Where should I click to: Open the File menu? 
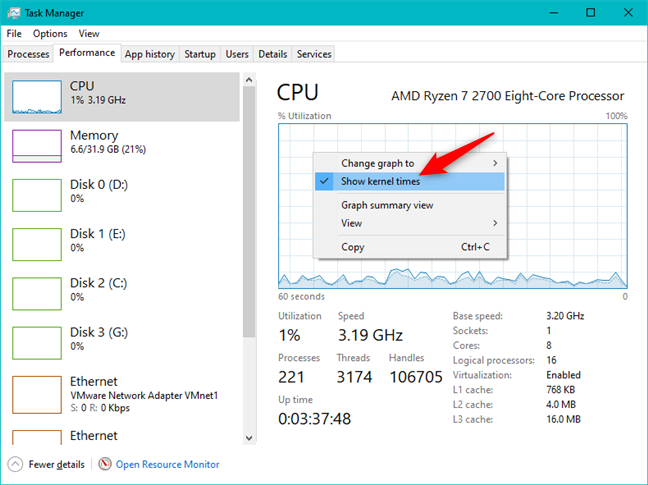pos(14,33)
